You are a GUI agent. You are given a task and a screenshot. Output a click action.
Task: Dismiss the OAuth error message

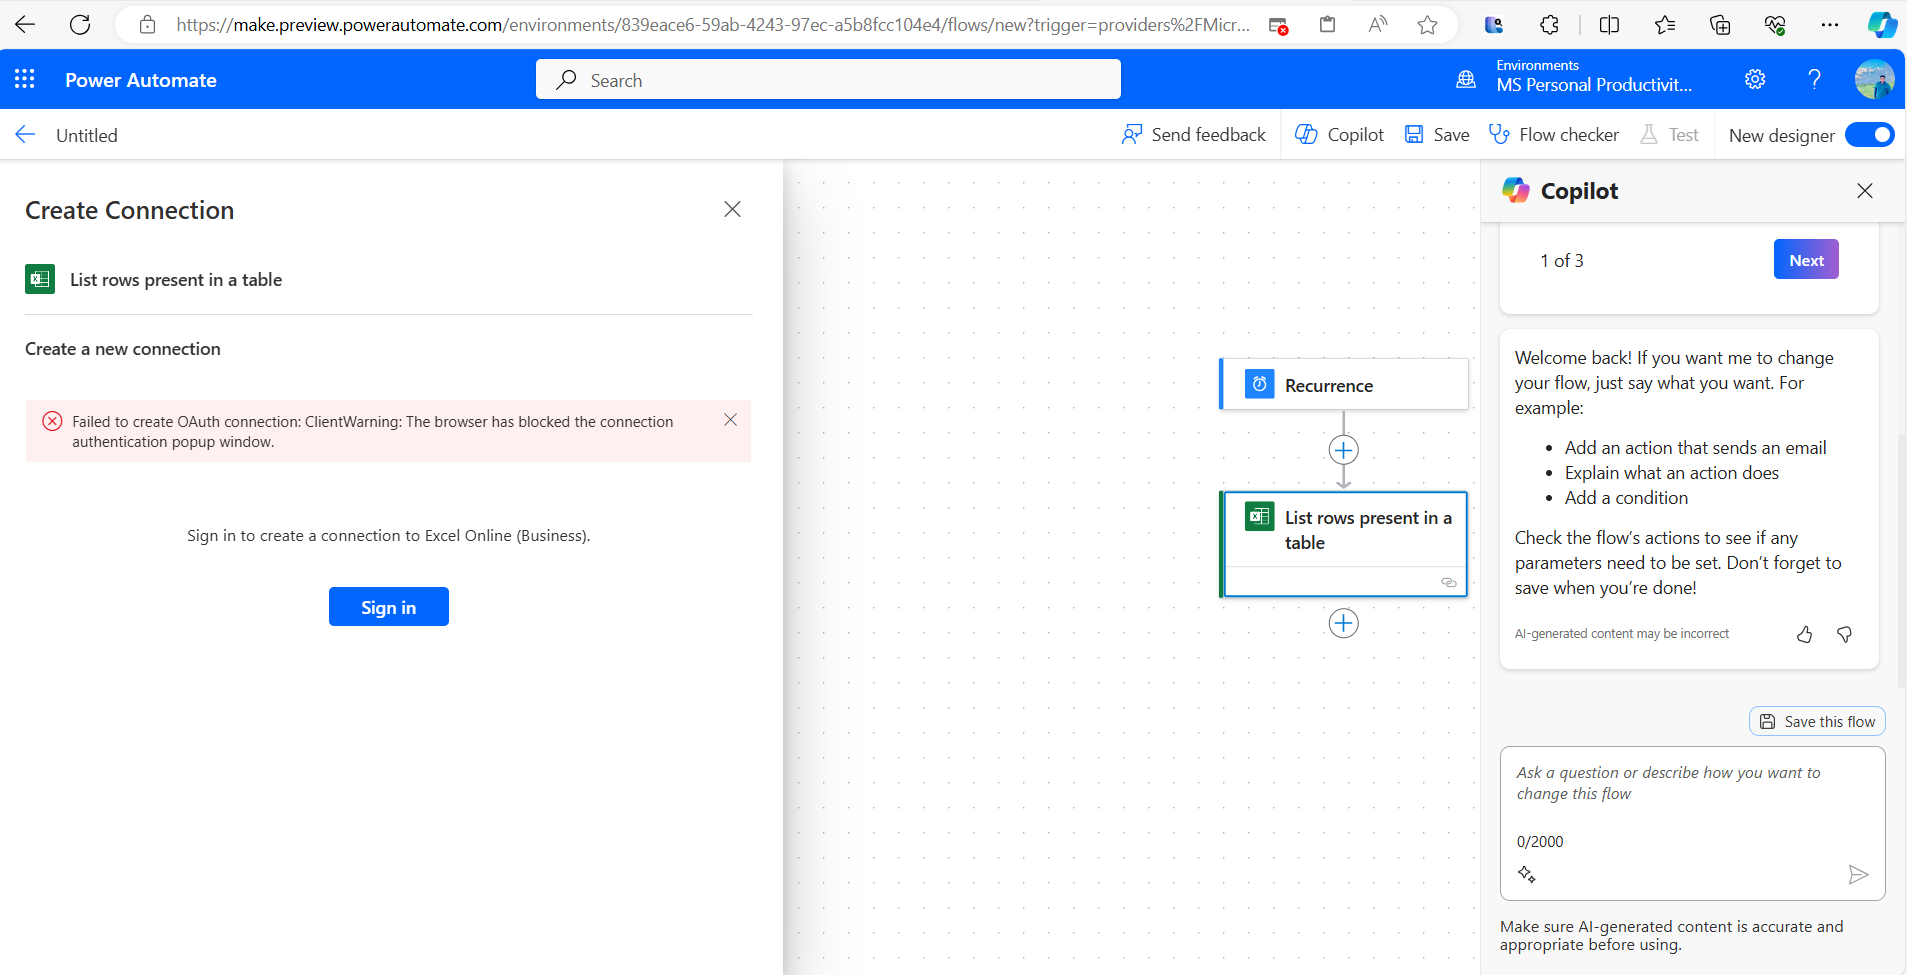click(730, 420)
